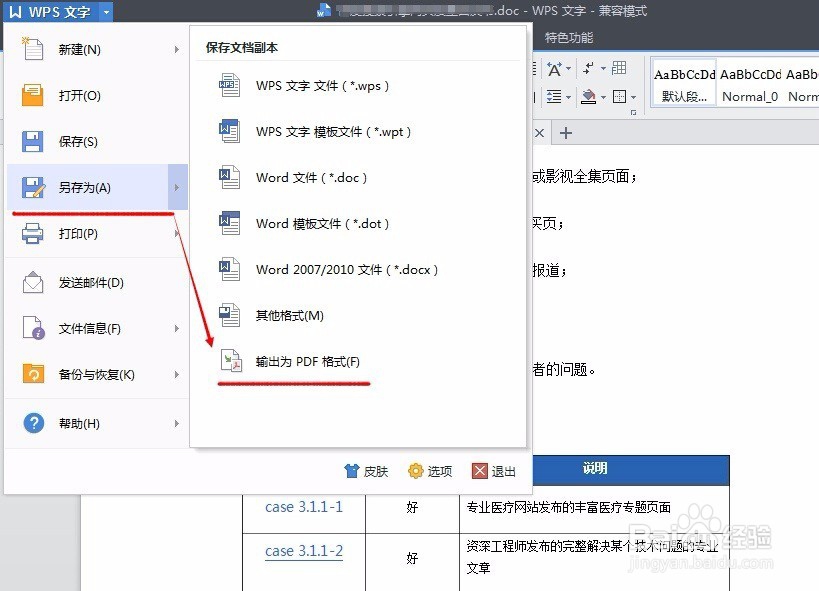Open the paragraph dialog launcher corner
Screen dimensions: 819x591
(x=634, y=112)
